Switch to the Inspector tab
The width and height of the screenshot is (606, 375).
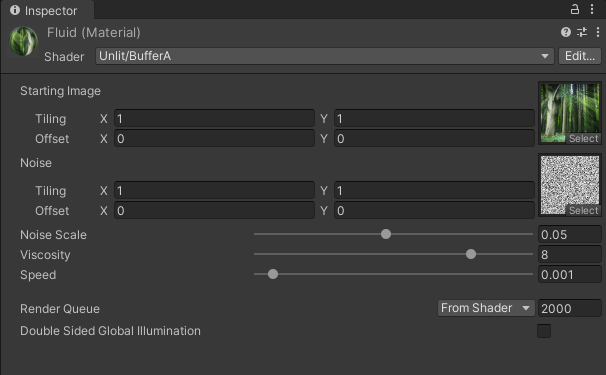click(x=46, y=10)
